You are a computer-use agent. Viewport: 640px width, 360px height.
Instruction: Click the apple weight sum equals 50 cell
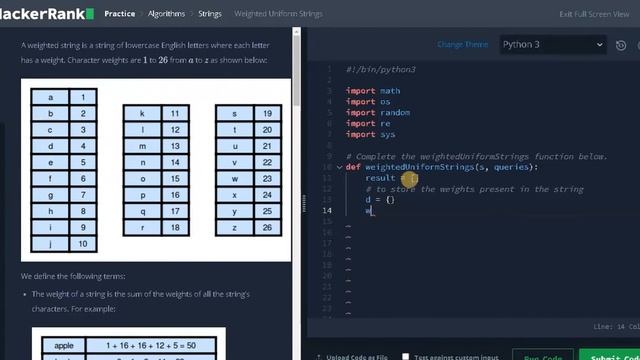[x=151, y=346]
